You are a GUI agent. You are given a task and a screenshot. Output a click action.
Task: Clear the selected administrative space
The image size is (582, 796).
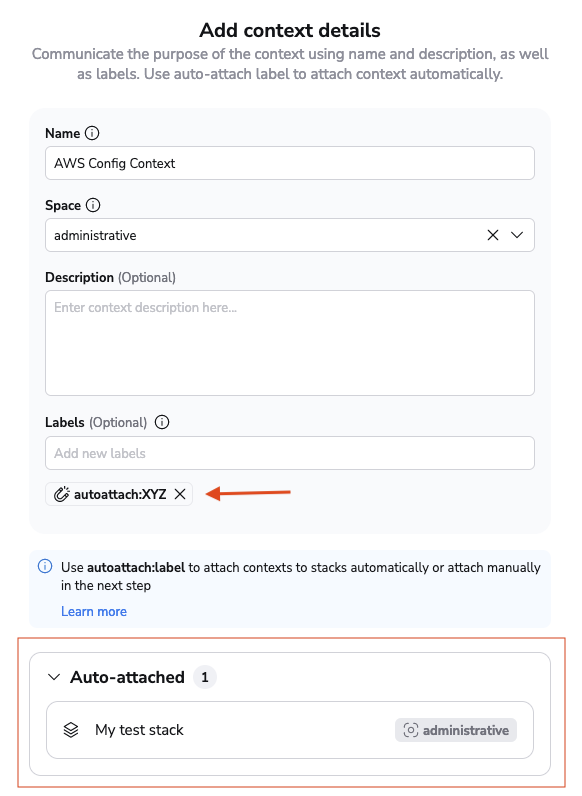pyautogui.click(x=493, y=235)
